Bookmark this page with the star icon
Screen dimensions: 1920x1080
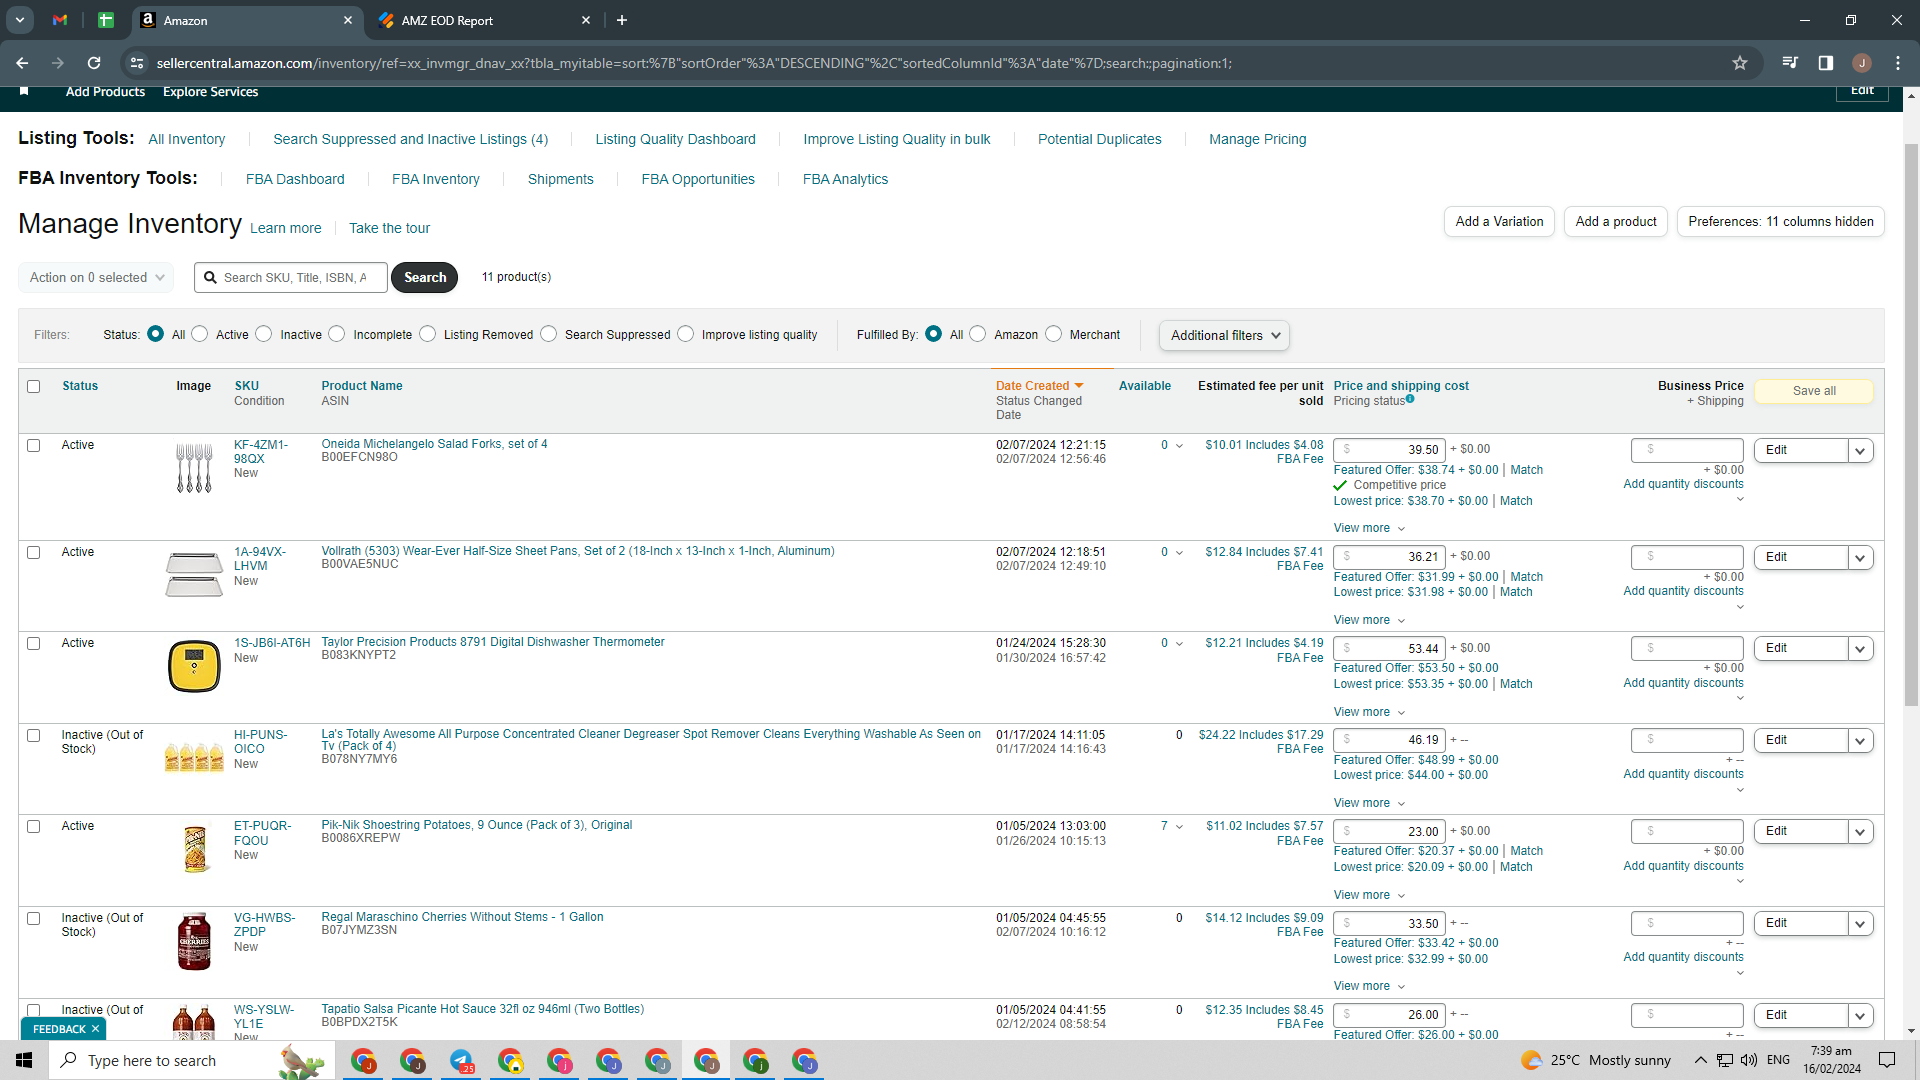[1740, 63]
